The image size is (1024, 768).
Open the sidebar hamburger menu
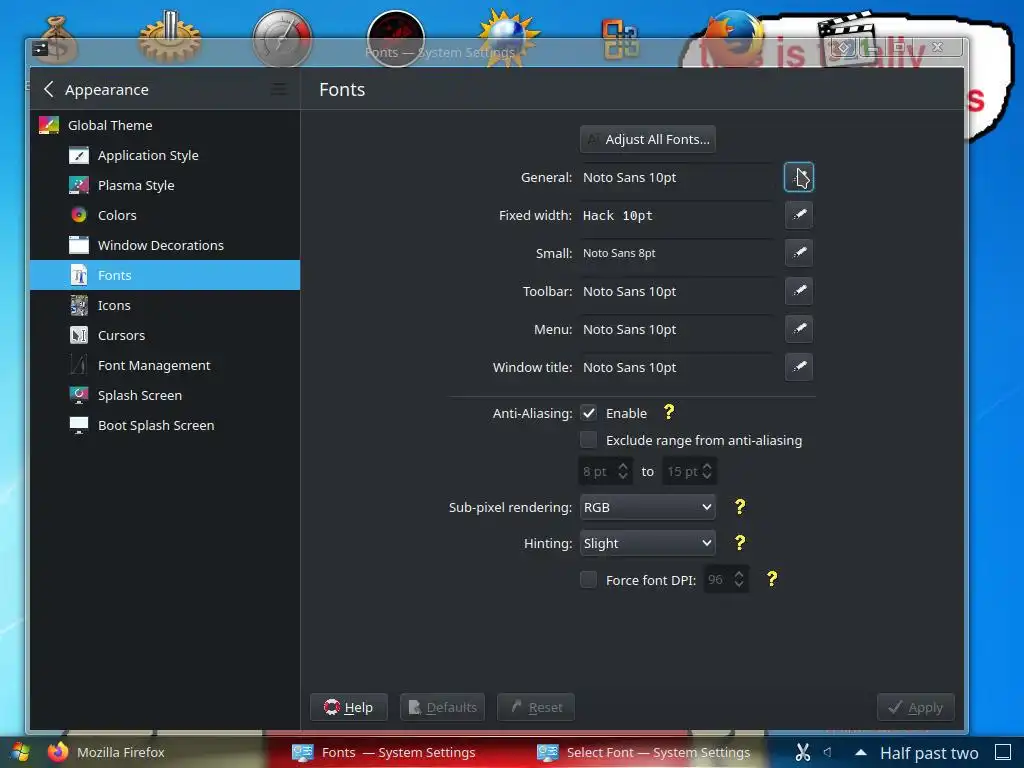point(279,89)
